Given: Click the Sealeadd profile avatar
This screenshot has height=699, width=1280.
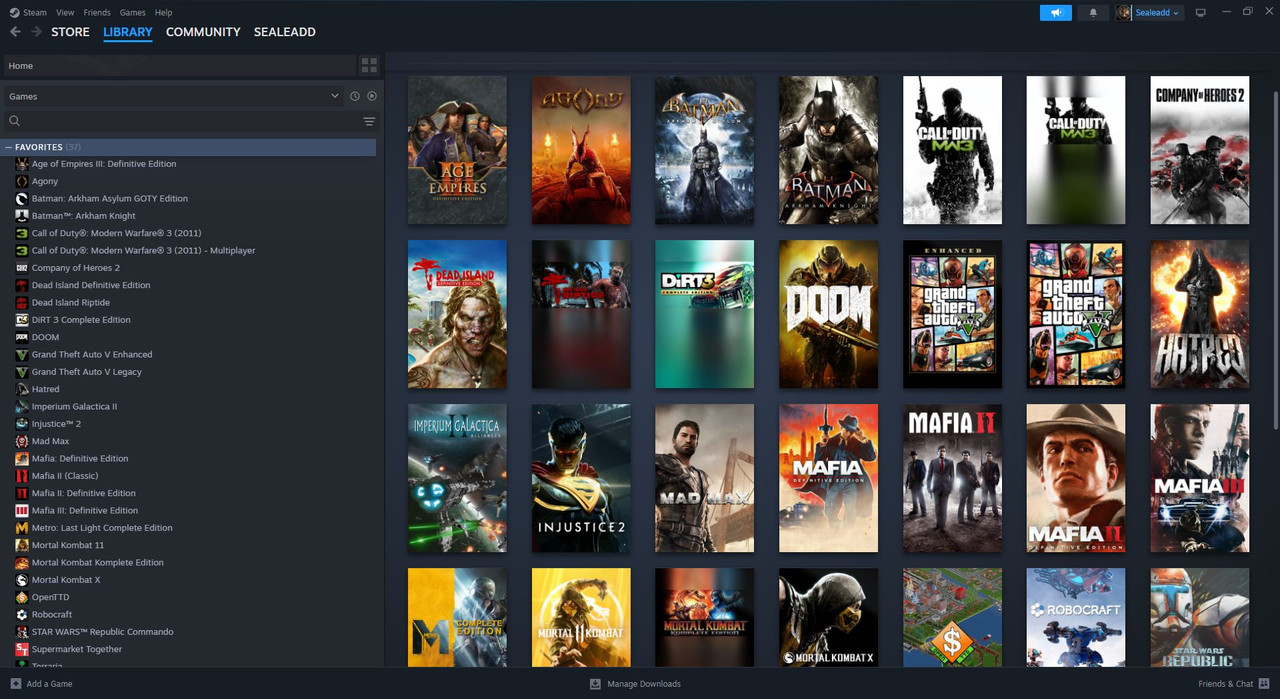Looking at the screenshot, I should pyautogui.click(x=1124, y=13).
